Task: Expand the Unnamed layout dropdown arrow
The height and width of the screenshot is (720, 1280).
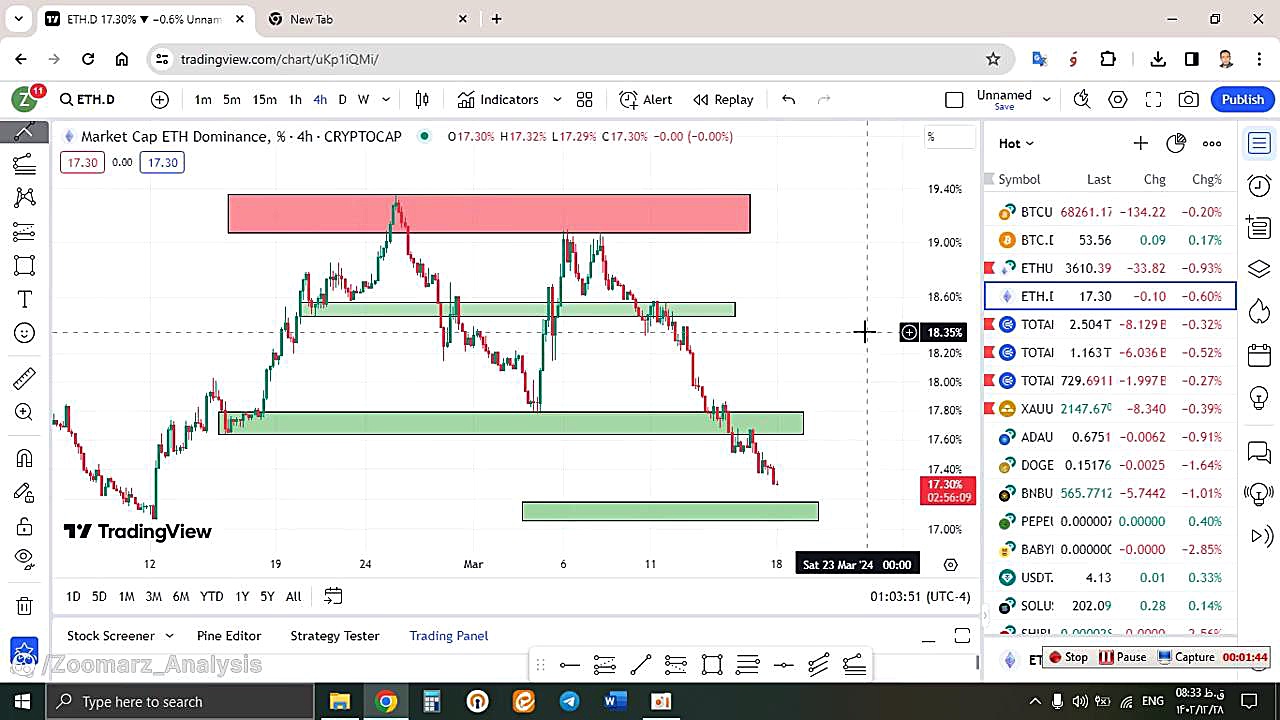Action: click(1047, 99)
